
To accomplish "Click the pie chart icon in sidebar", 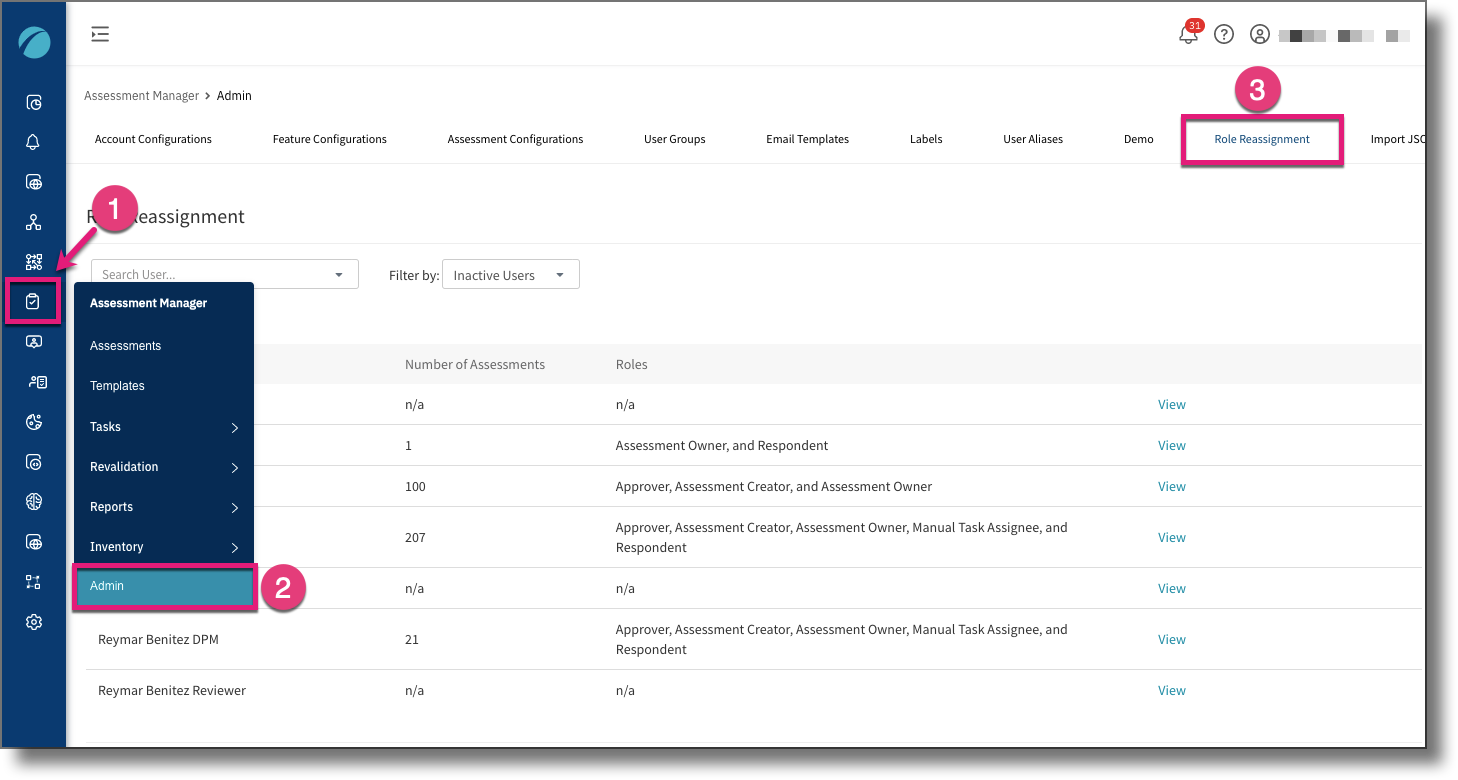I will click(33, 421).
